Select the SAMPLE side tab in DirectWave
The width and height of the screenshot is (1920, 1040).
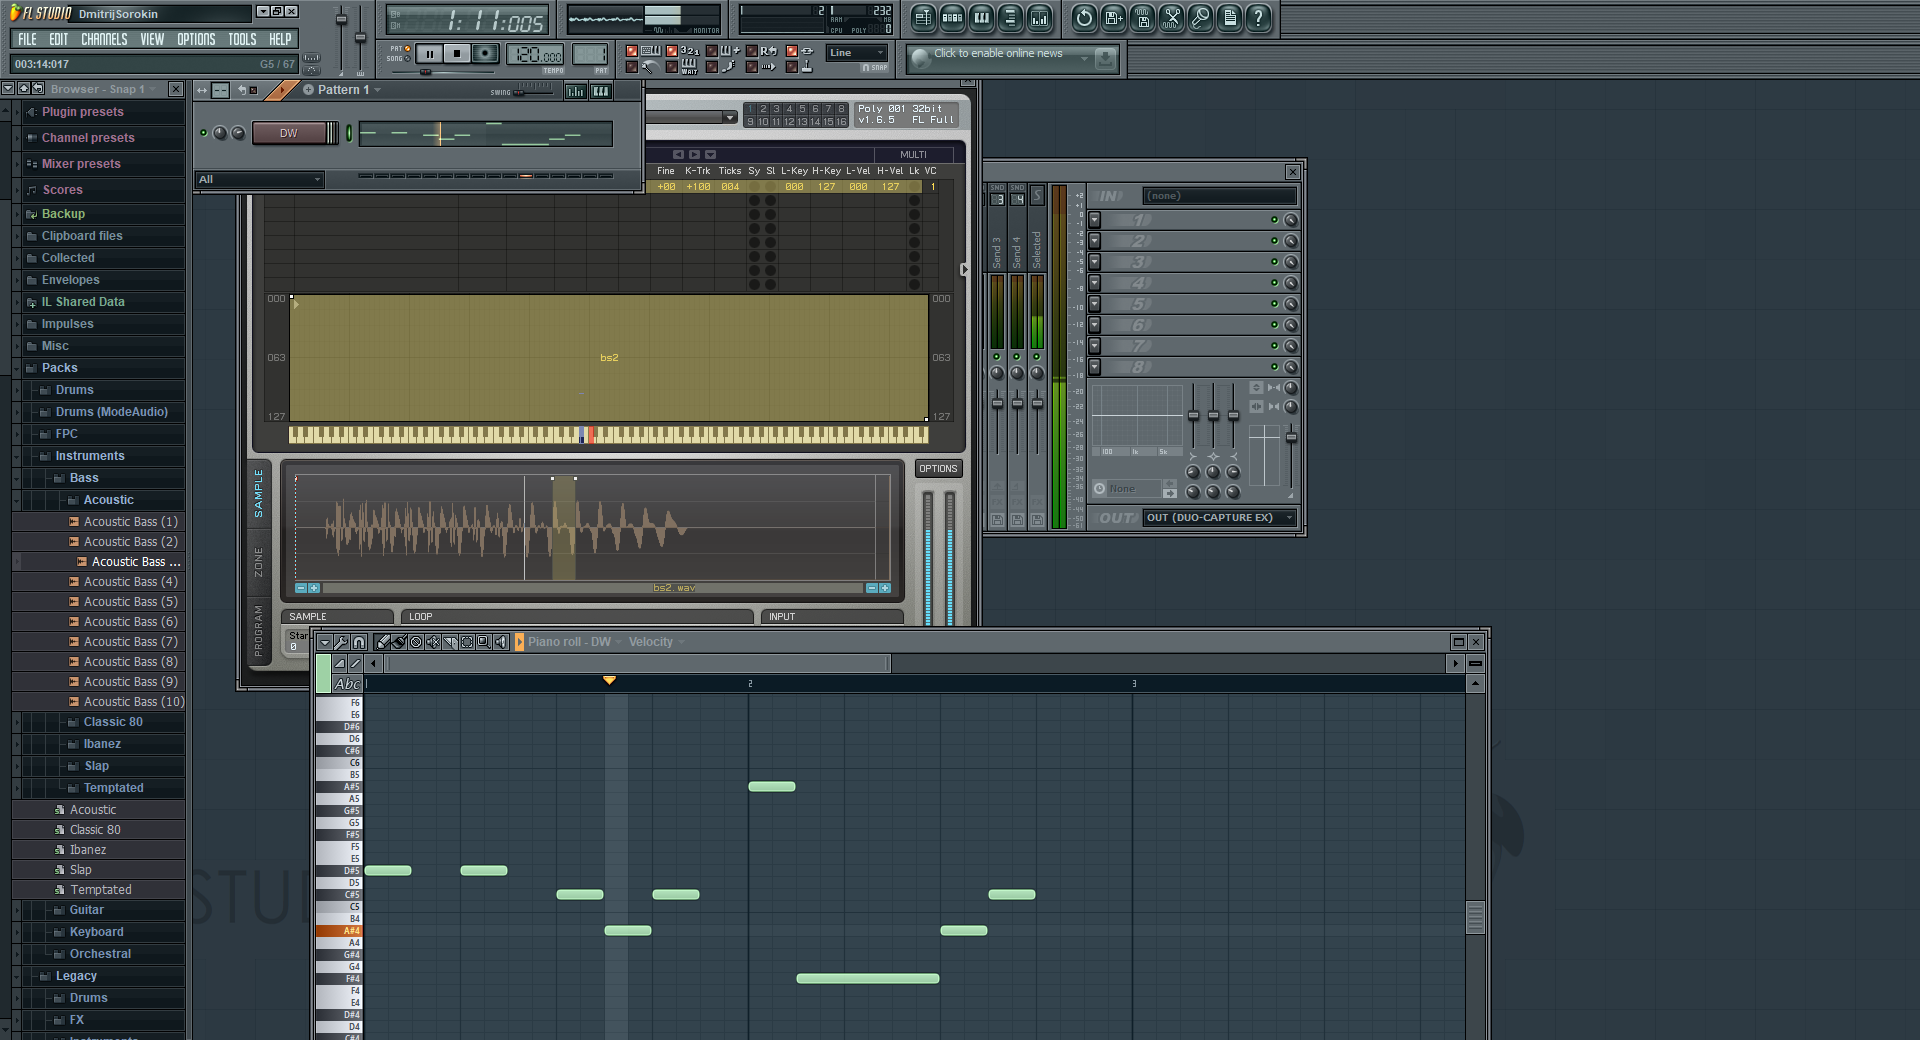click(258, 493)
